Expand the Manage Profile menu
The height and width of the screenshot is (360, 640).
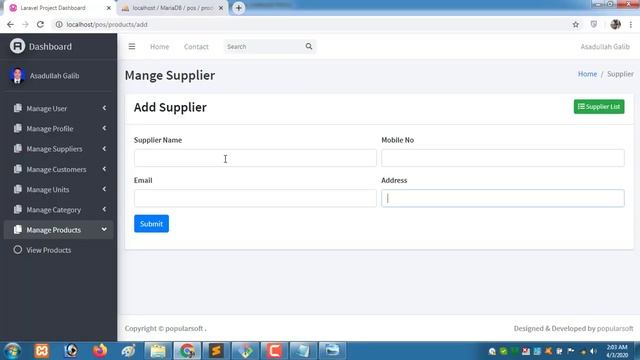tap(104, 128)
